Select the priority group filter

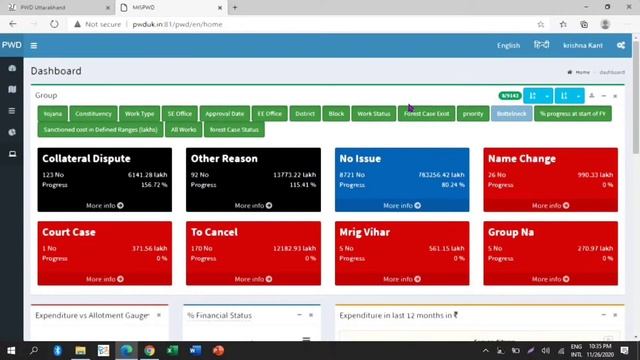(473, 114)
